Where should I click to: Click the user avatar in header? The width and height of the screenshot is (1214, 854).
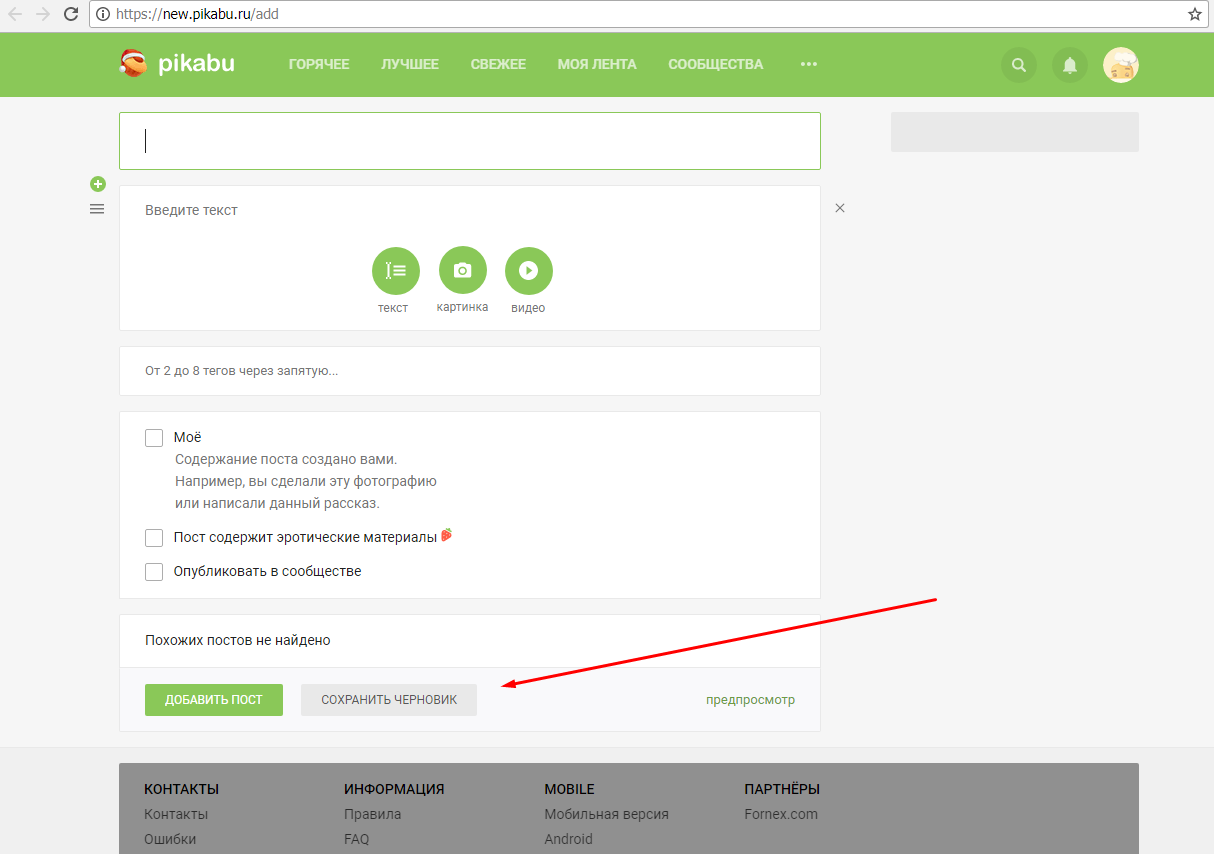(1120, 65)
